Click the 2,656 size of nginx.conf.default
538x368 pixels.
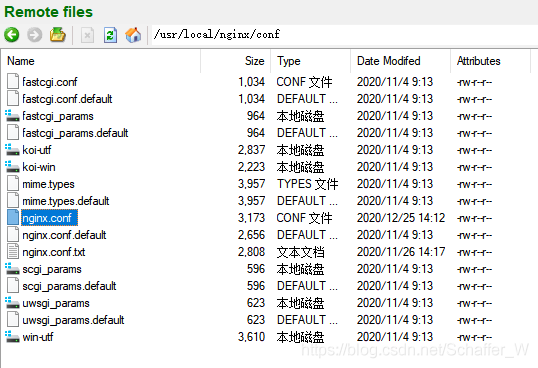point(252,235)
